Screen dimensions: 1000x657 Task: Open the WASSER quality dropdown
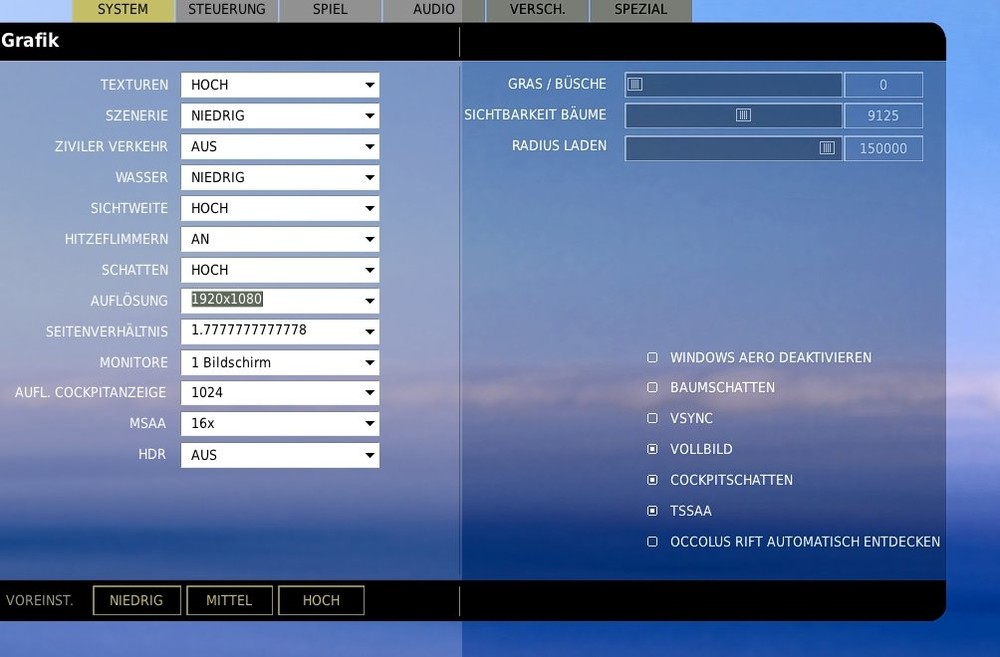tap(280, 177)
